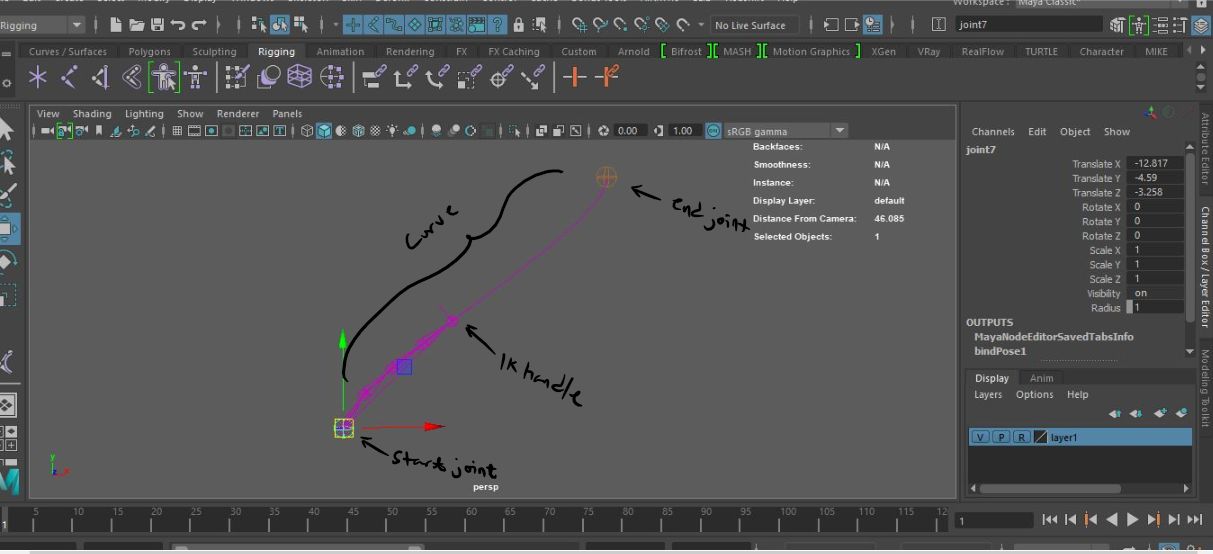Toggle playback P box of layer1
The image size is (1213, 554).
(x=1000, y=437)
